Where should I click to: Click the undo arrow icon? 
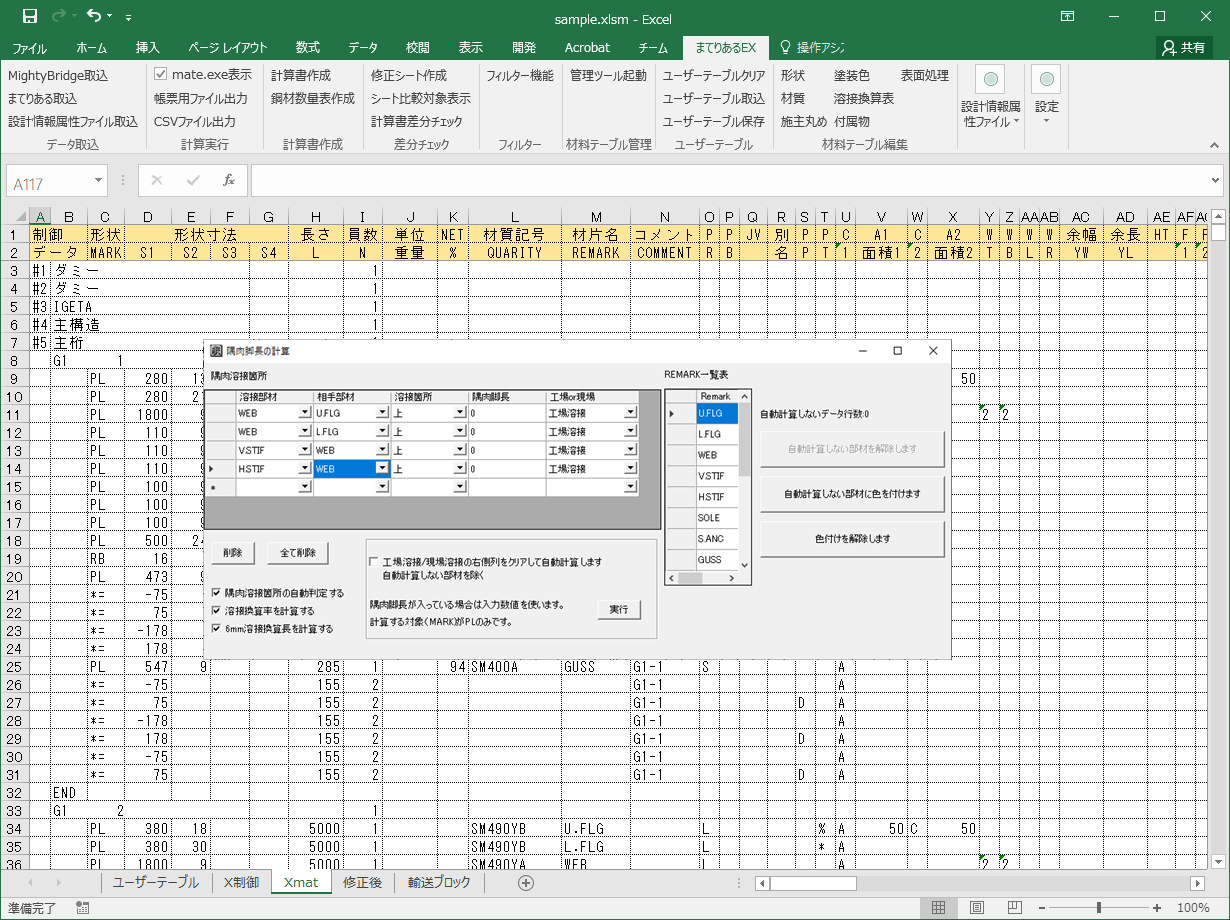pos(94,16)
